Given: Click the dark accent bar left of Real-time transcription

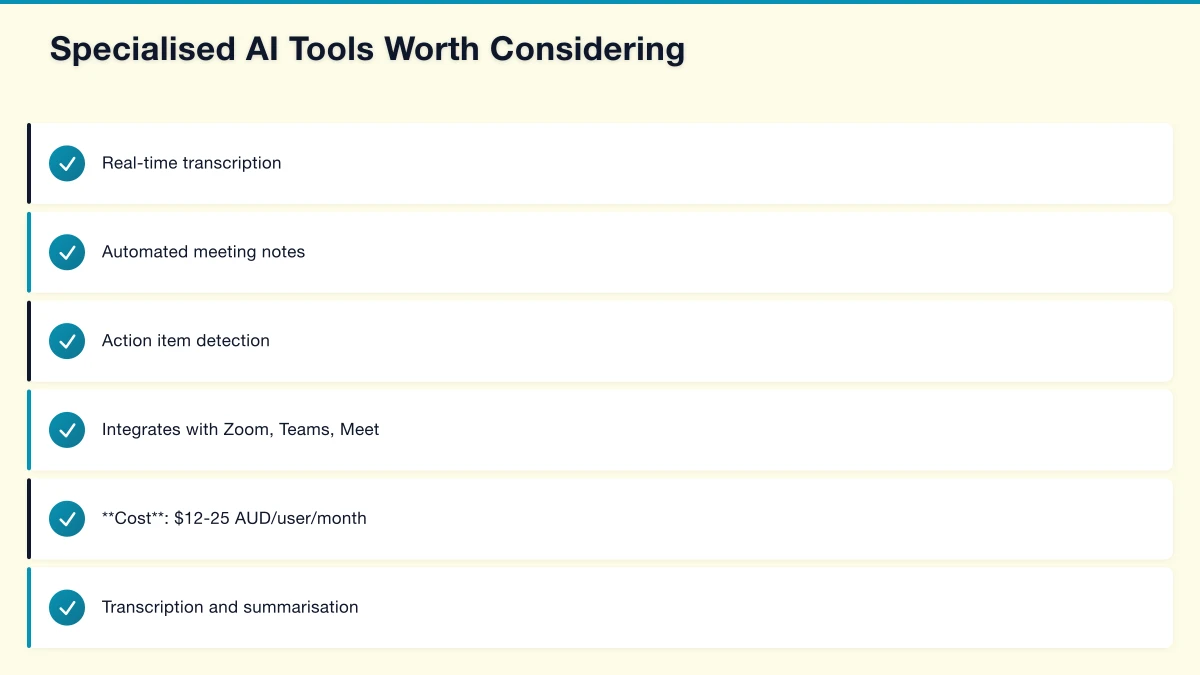Looking at the screenshot, I should tap(29, 163).
